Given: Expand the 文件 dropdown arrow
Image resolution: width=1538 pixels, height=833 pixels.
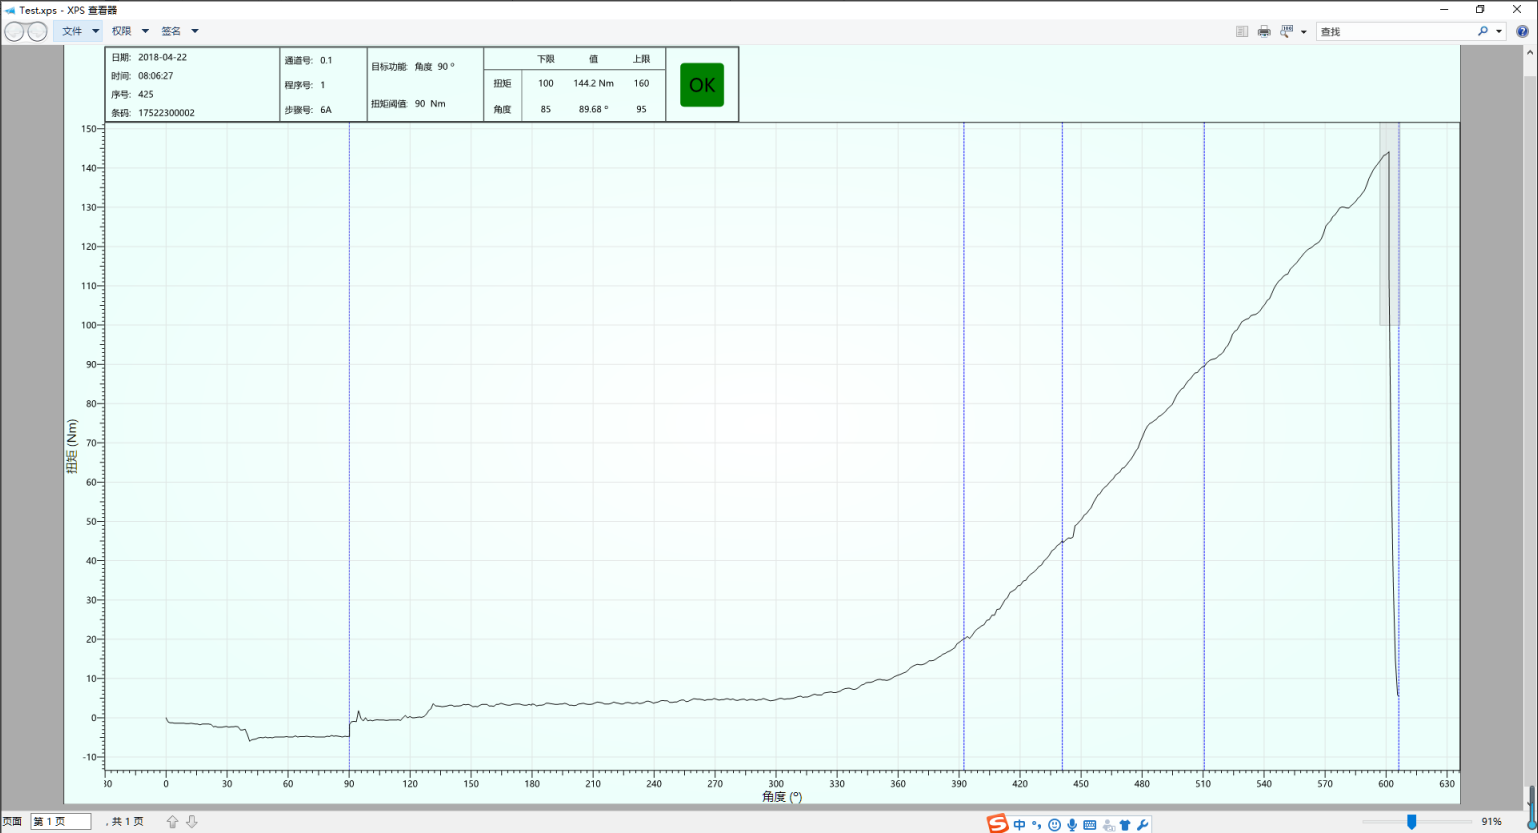Looking at the screenshot, I should (x=96, y=31).
